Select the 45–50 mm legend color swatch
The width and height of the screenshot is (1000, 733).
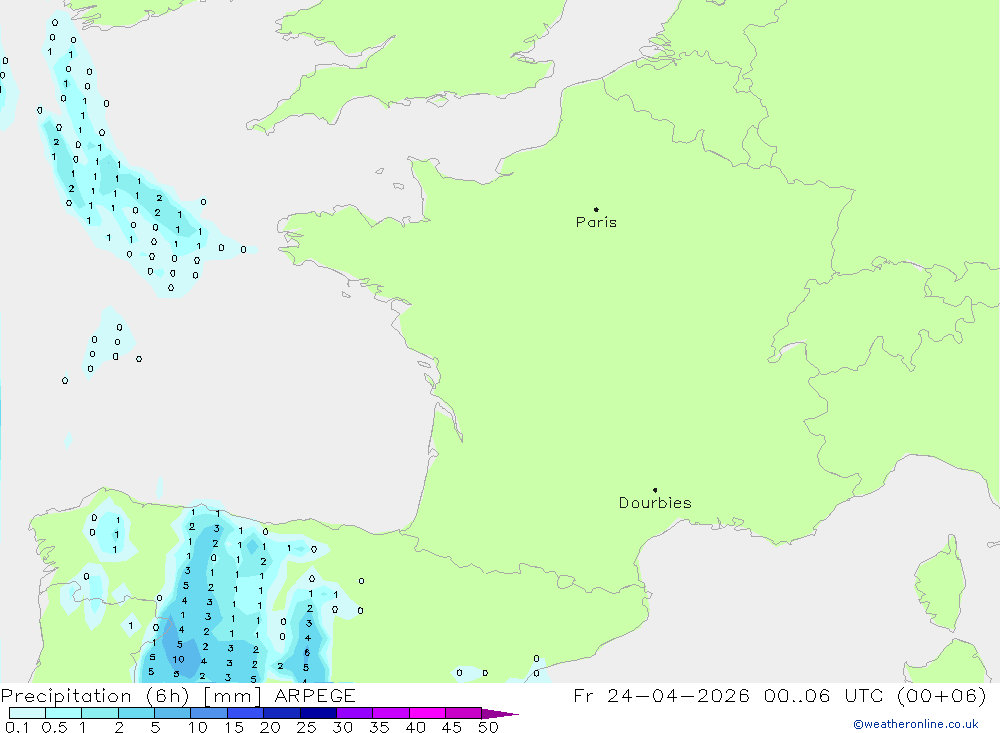(x=464, y=713)
